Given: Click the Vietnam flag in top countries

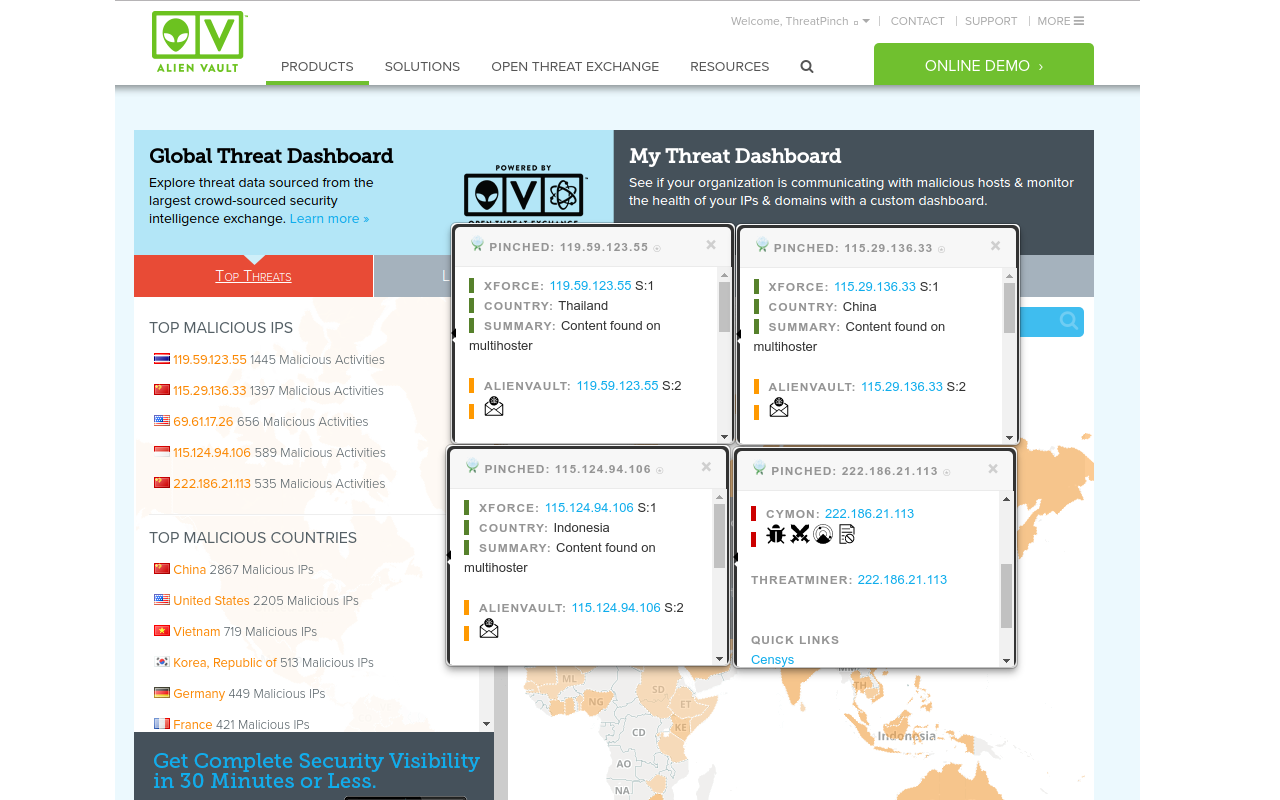Looking at the screenshot, I should pos(162,631).
